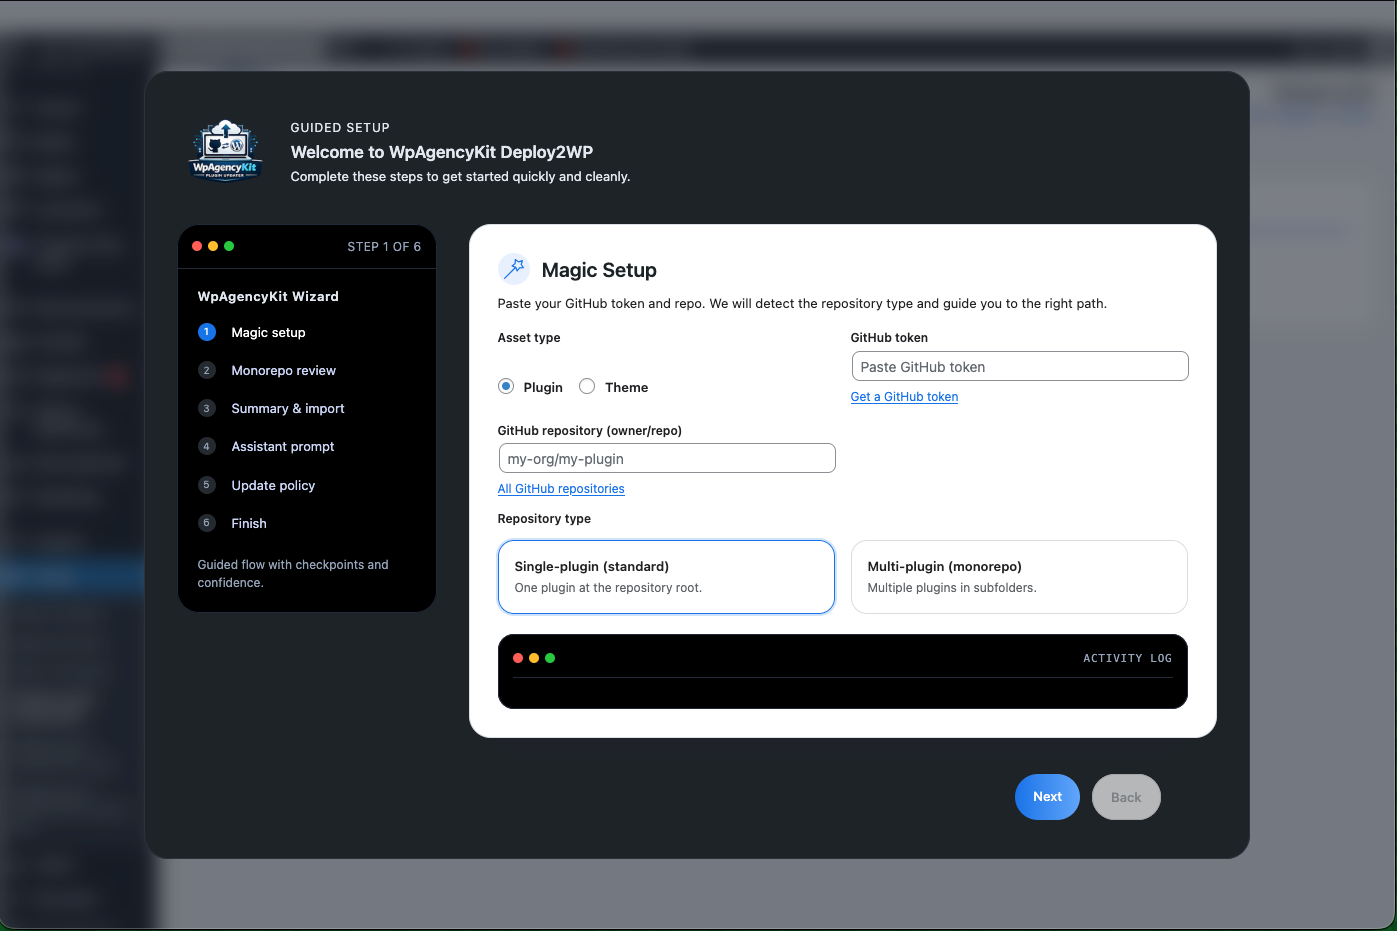Click the magic wand icon beside Magic Setup

[x=514, y=269]
